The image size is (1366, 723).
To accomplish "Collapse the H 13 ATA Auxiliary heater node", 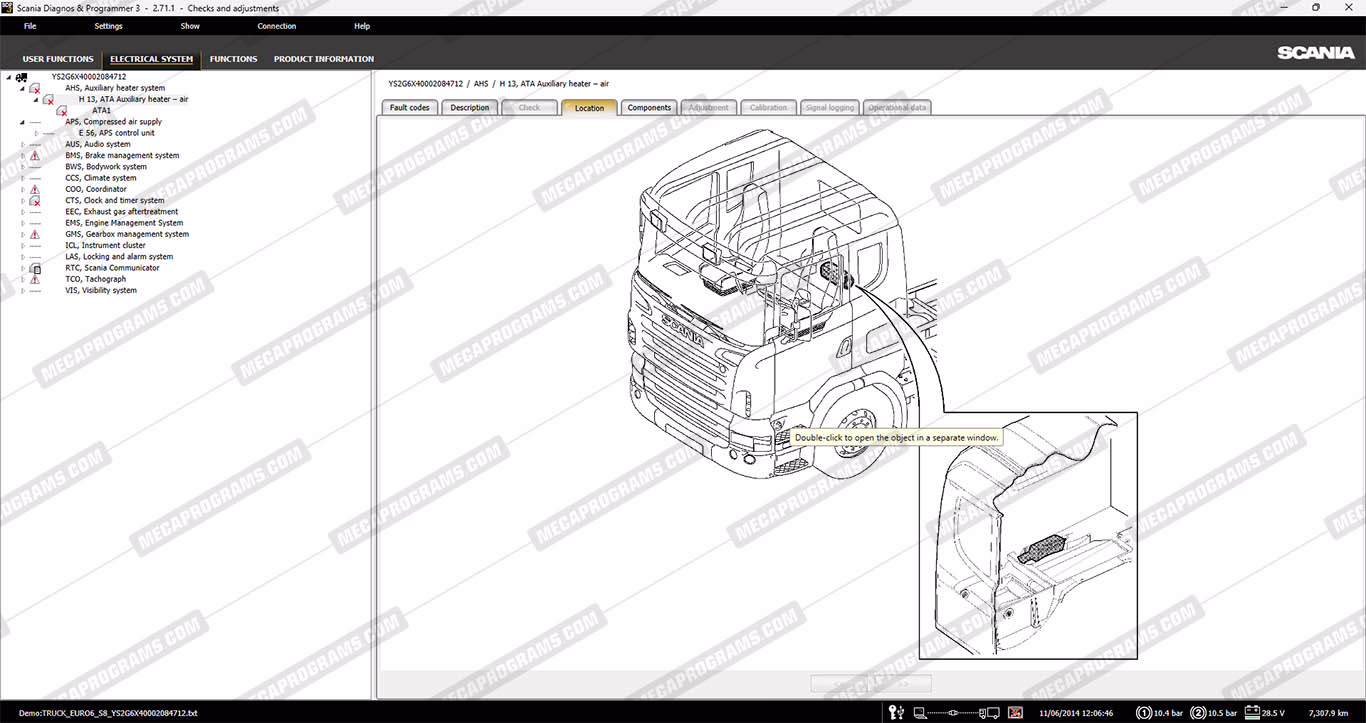I will click(35, 99).
